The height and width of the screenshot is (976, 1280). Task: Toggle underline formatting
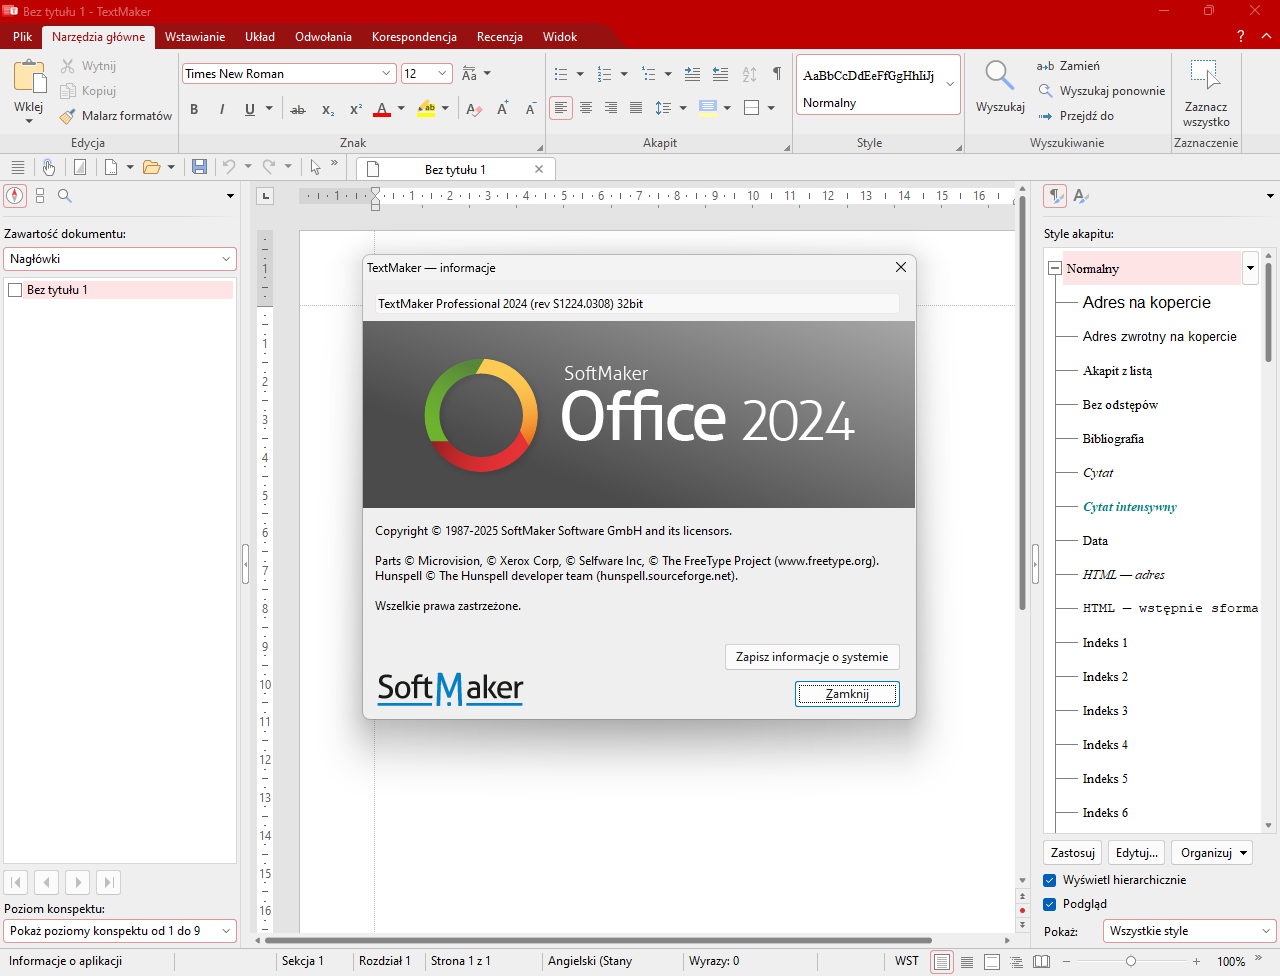click(x=249, y=109)
